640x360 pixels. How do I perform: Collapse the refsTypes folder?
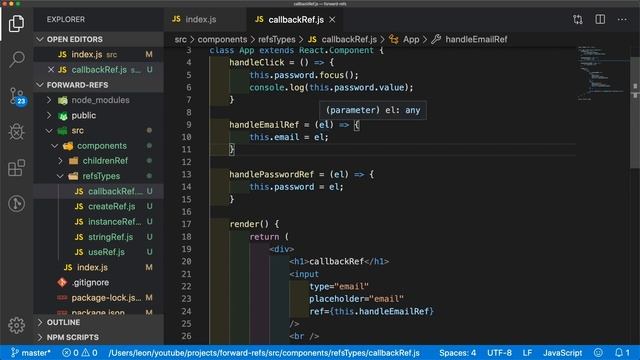click(98, 176)
